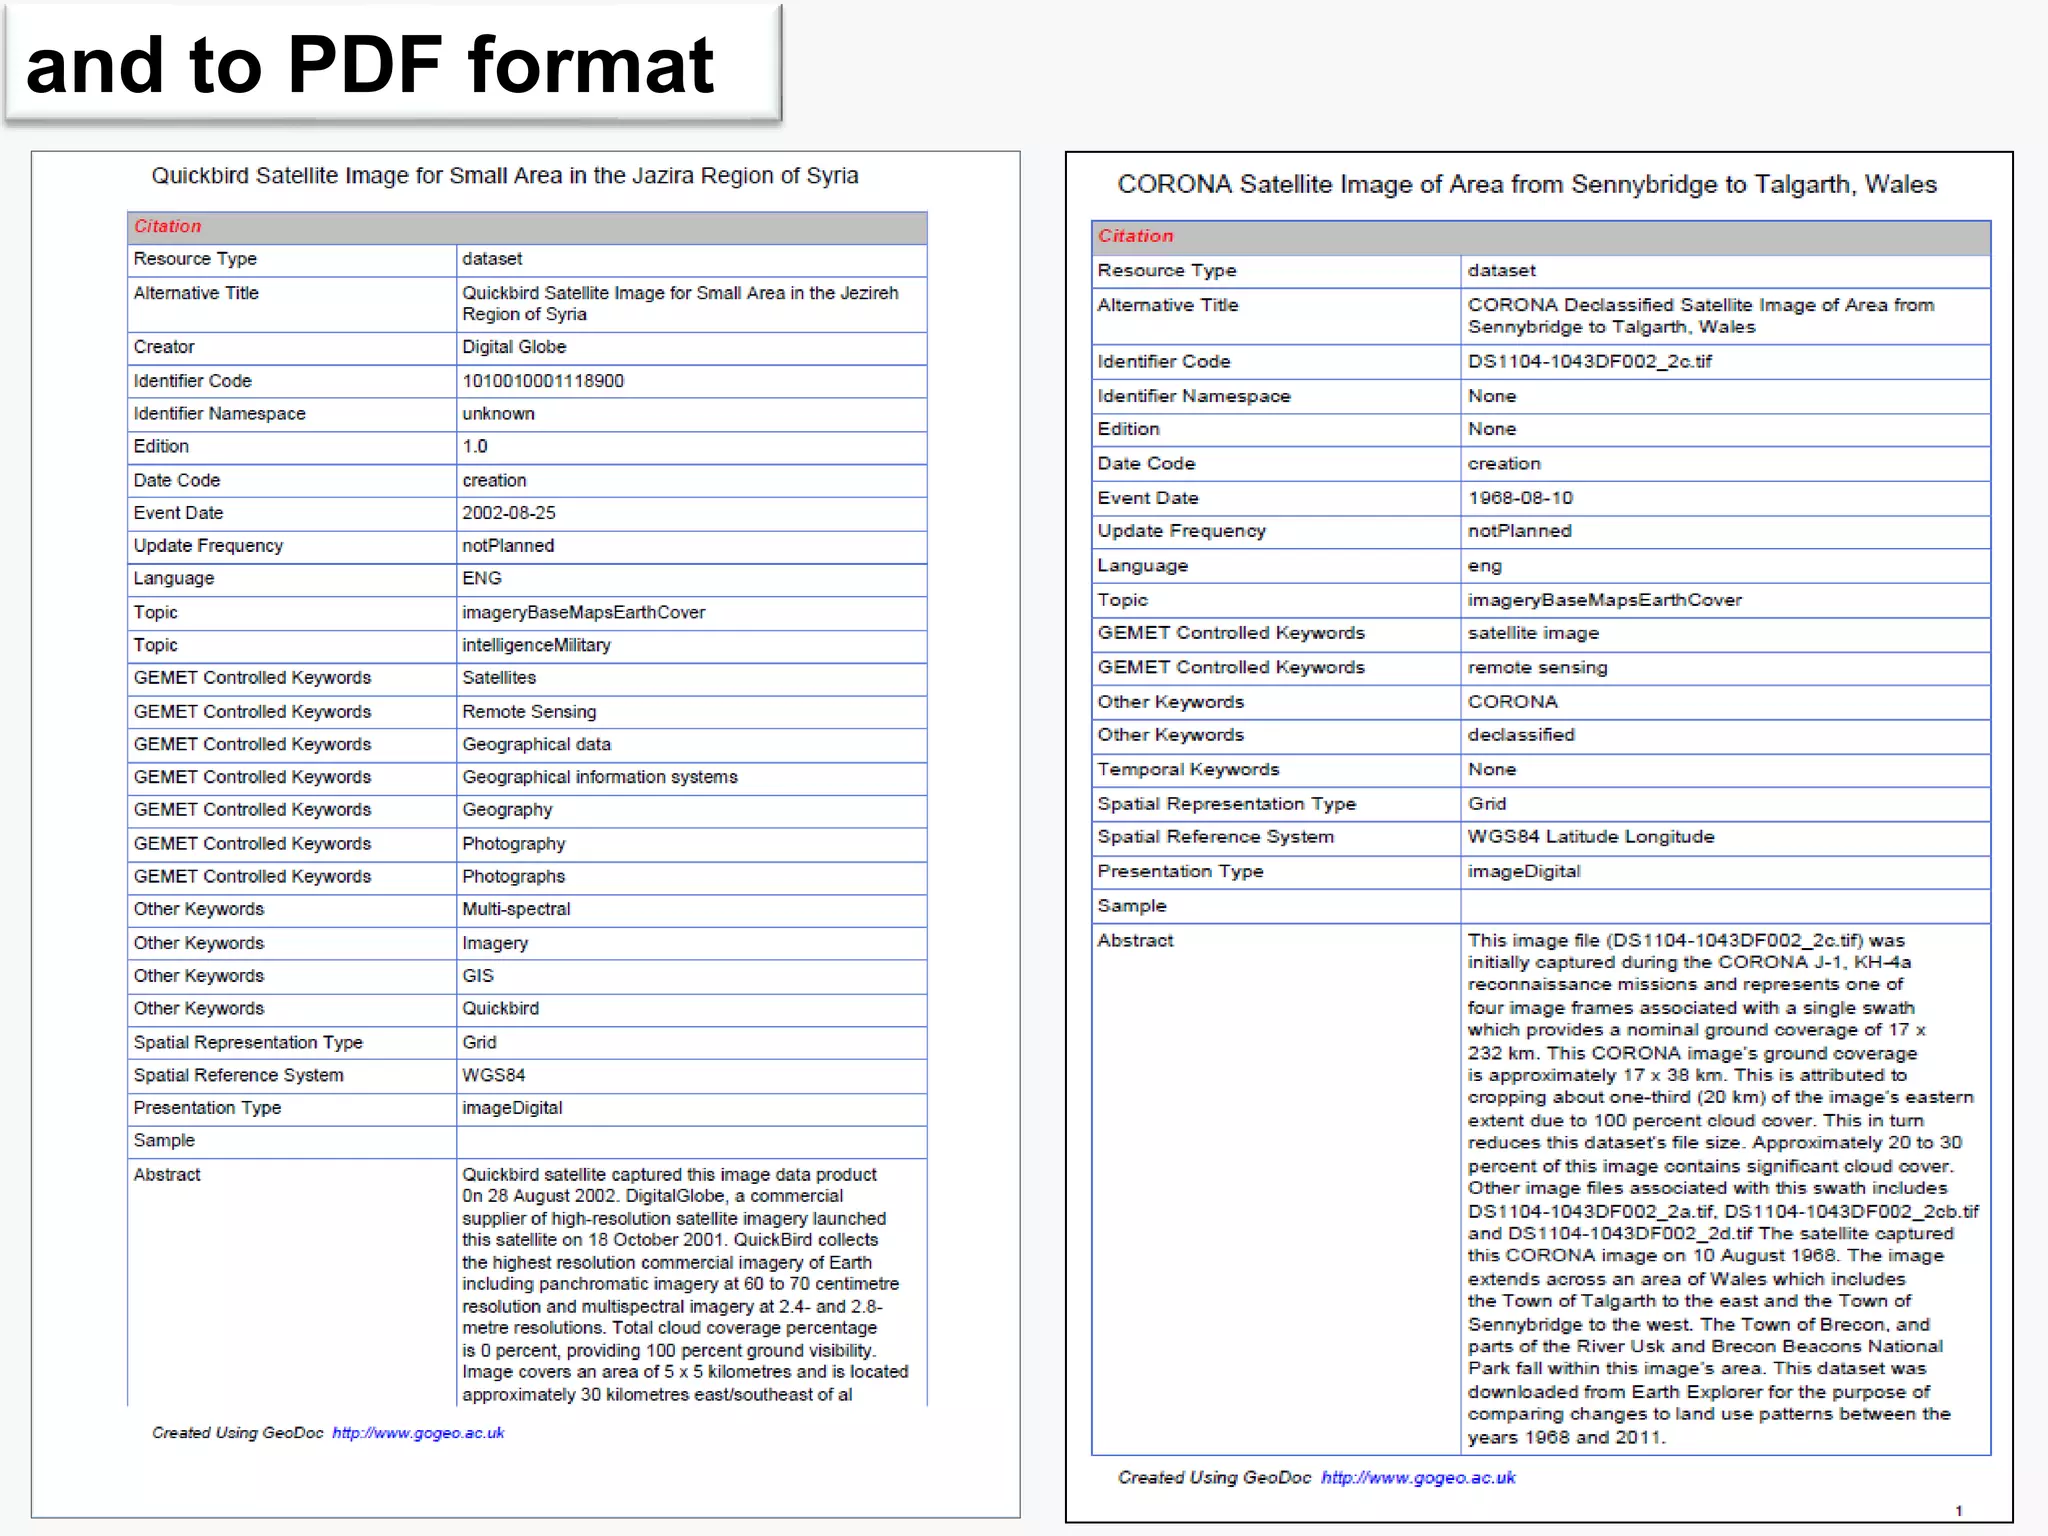The image size is (2048, 1536).
Task: Select the keyword 'GIS'
Action: [478, 976]
